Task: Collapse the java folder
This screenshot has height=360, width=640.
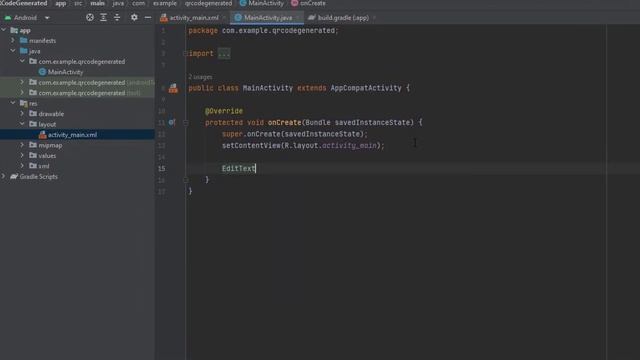Action: pyautogui.click(x=13, y=51)
